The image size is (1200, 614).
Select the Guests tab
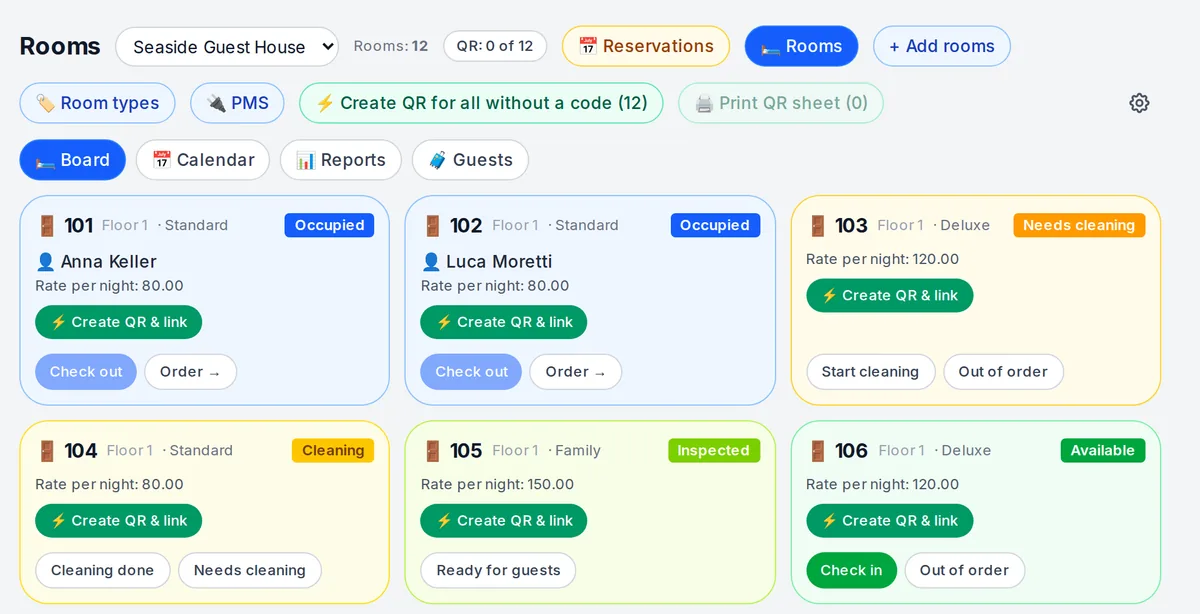[x=470, y=160]
